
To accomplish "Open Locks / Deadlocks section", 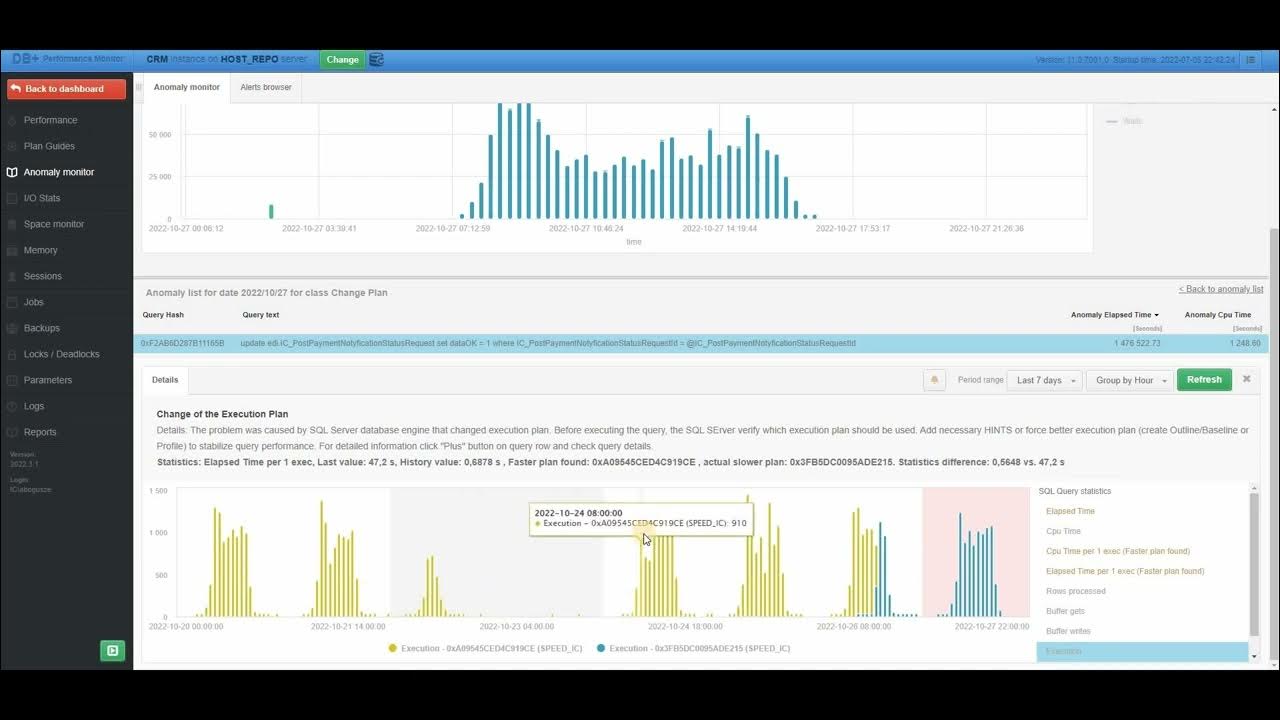I will pos(61,354).
